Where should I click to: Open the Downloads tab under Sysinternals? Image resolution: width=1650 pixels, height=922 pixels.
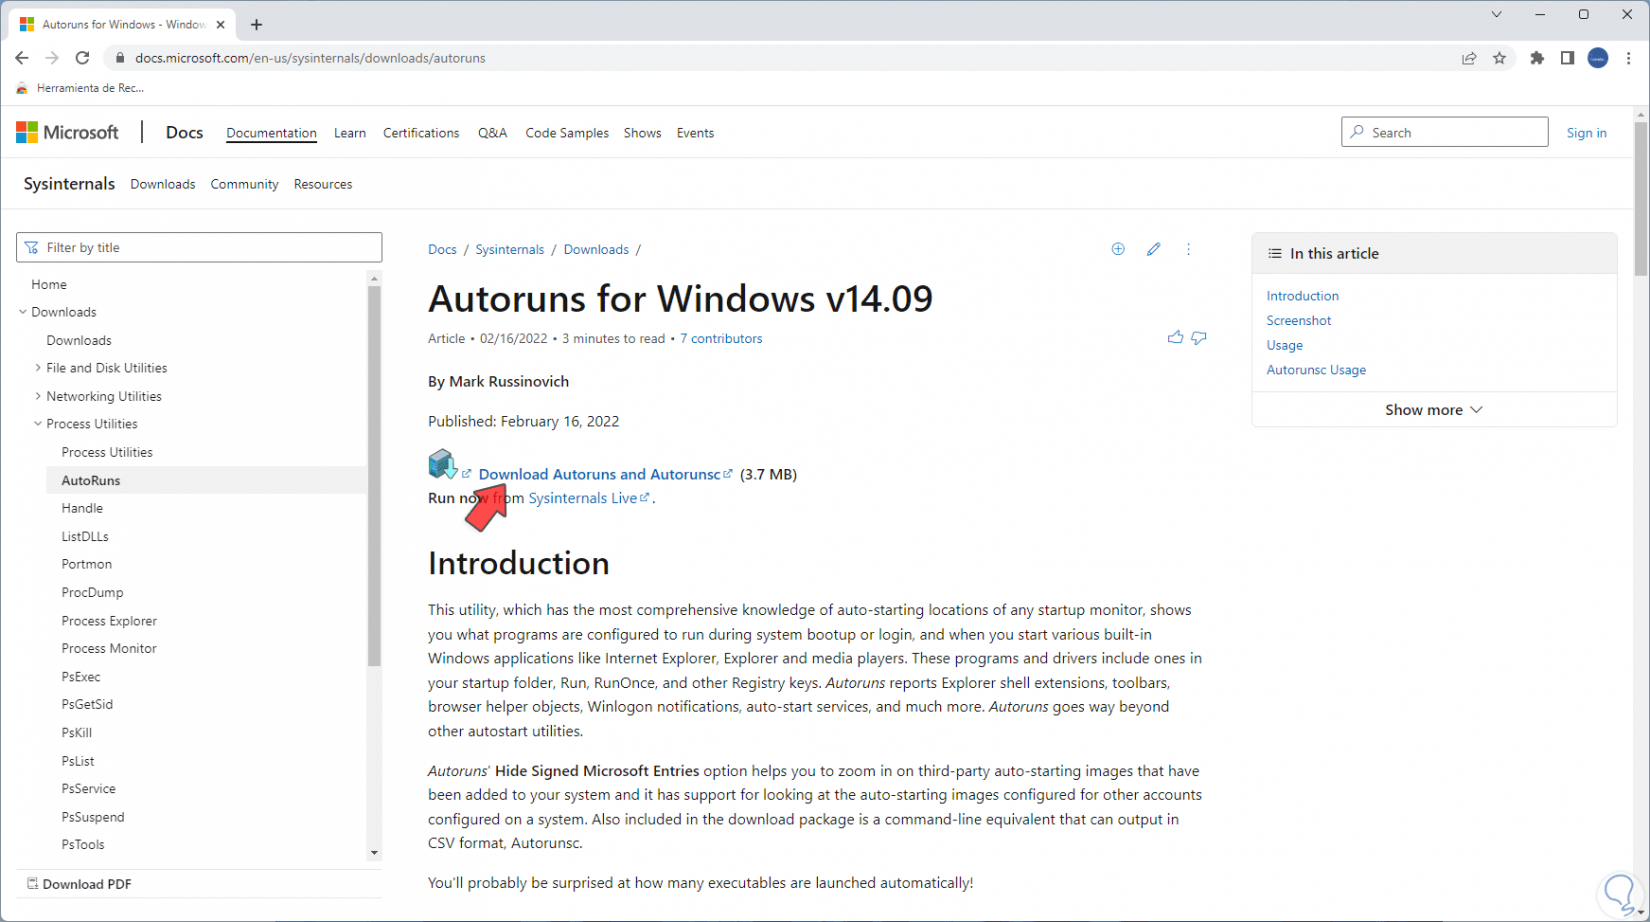tap(163, 184)
